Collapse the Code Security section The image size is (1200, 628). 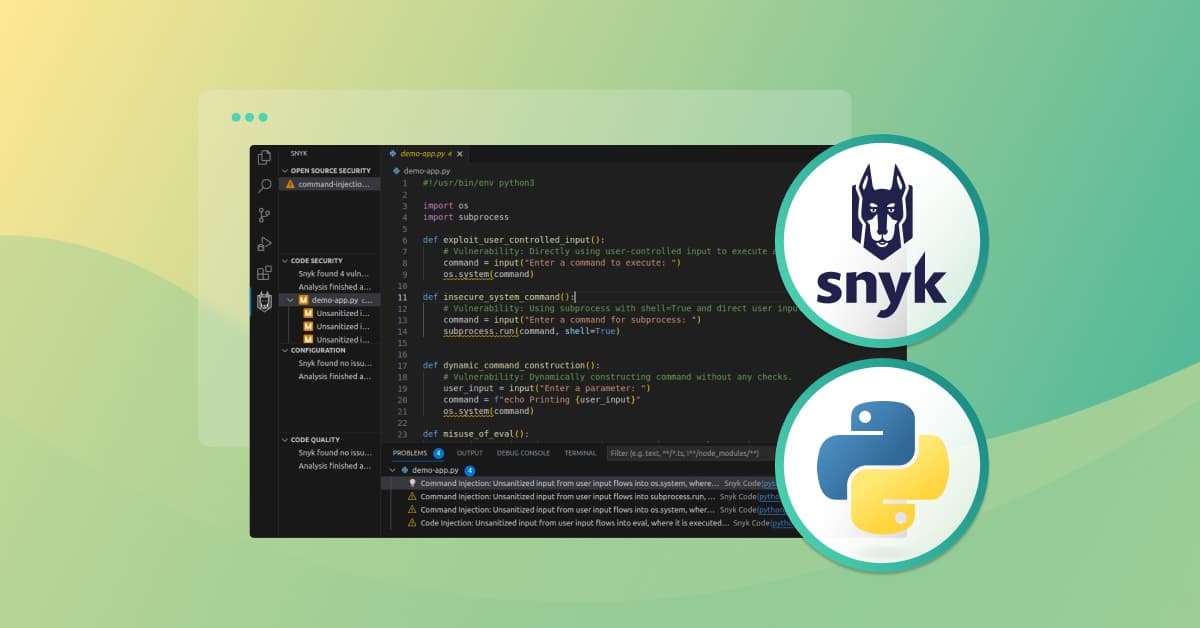click(x=285, y=261)
